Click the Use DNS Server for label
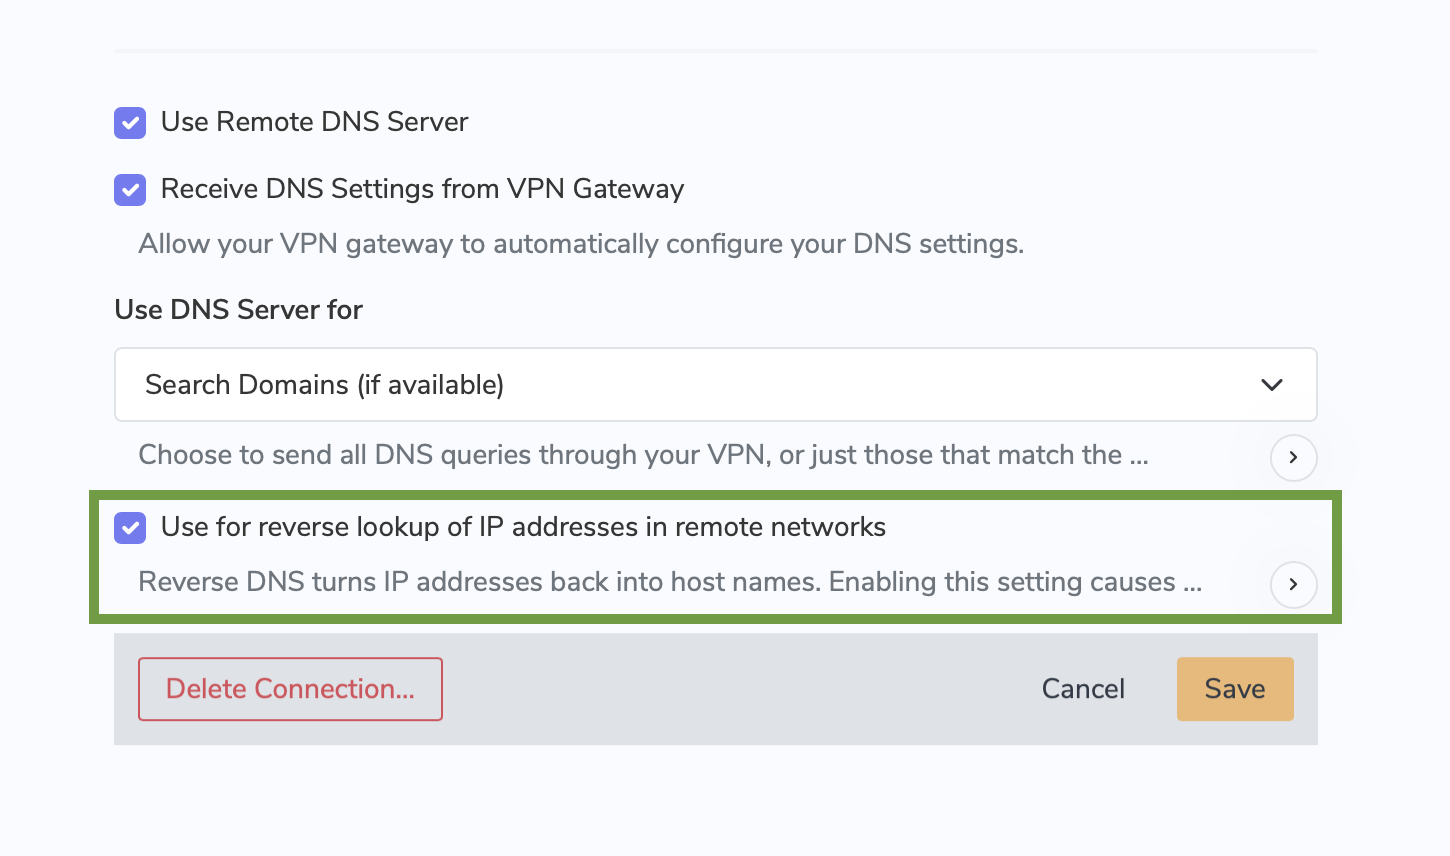Screen dimensions: 1450x856 pos(238,310)
